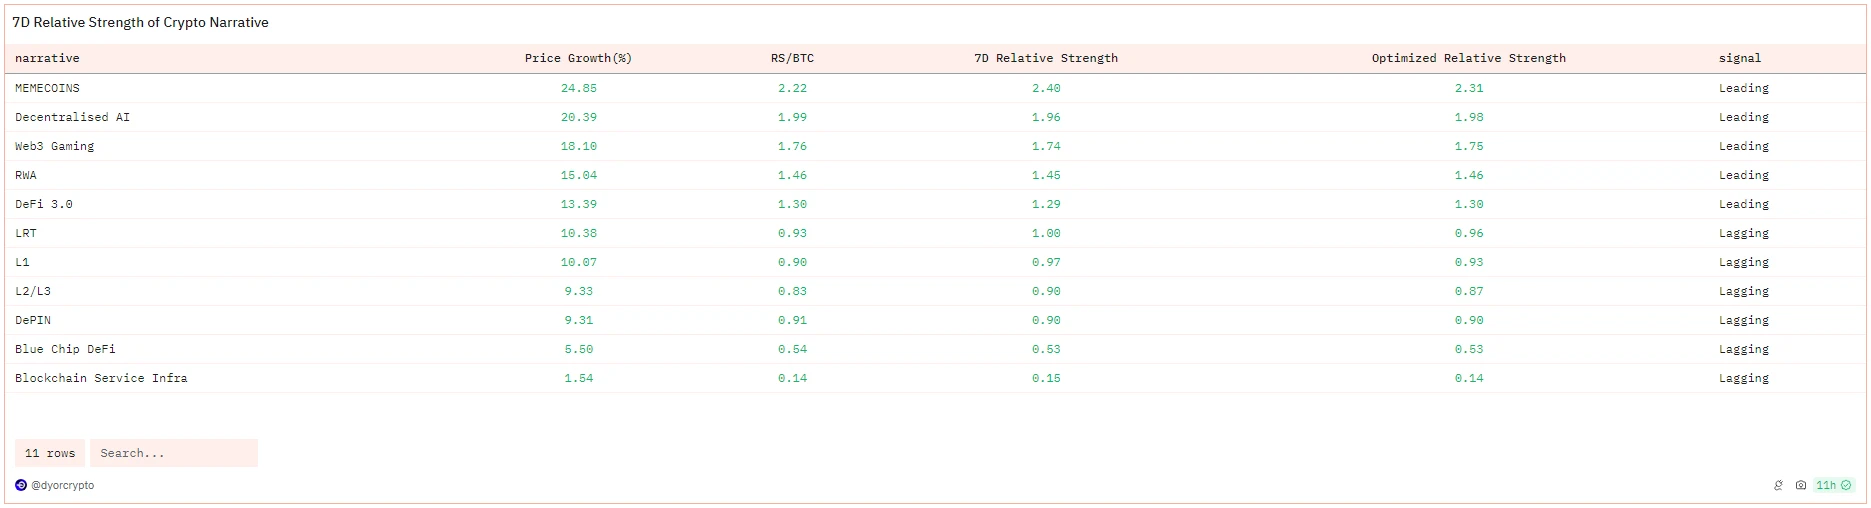Viewport: 1871px width, 508px height.
Task: Select the Decentralised AI narrative cell
Action: [72, 117]
